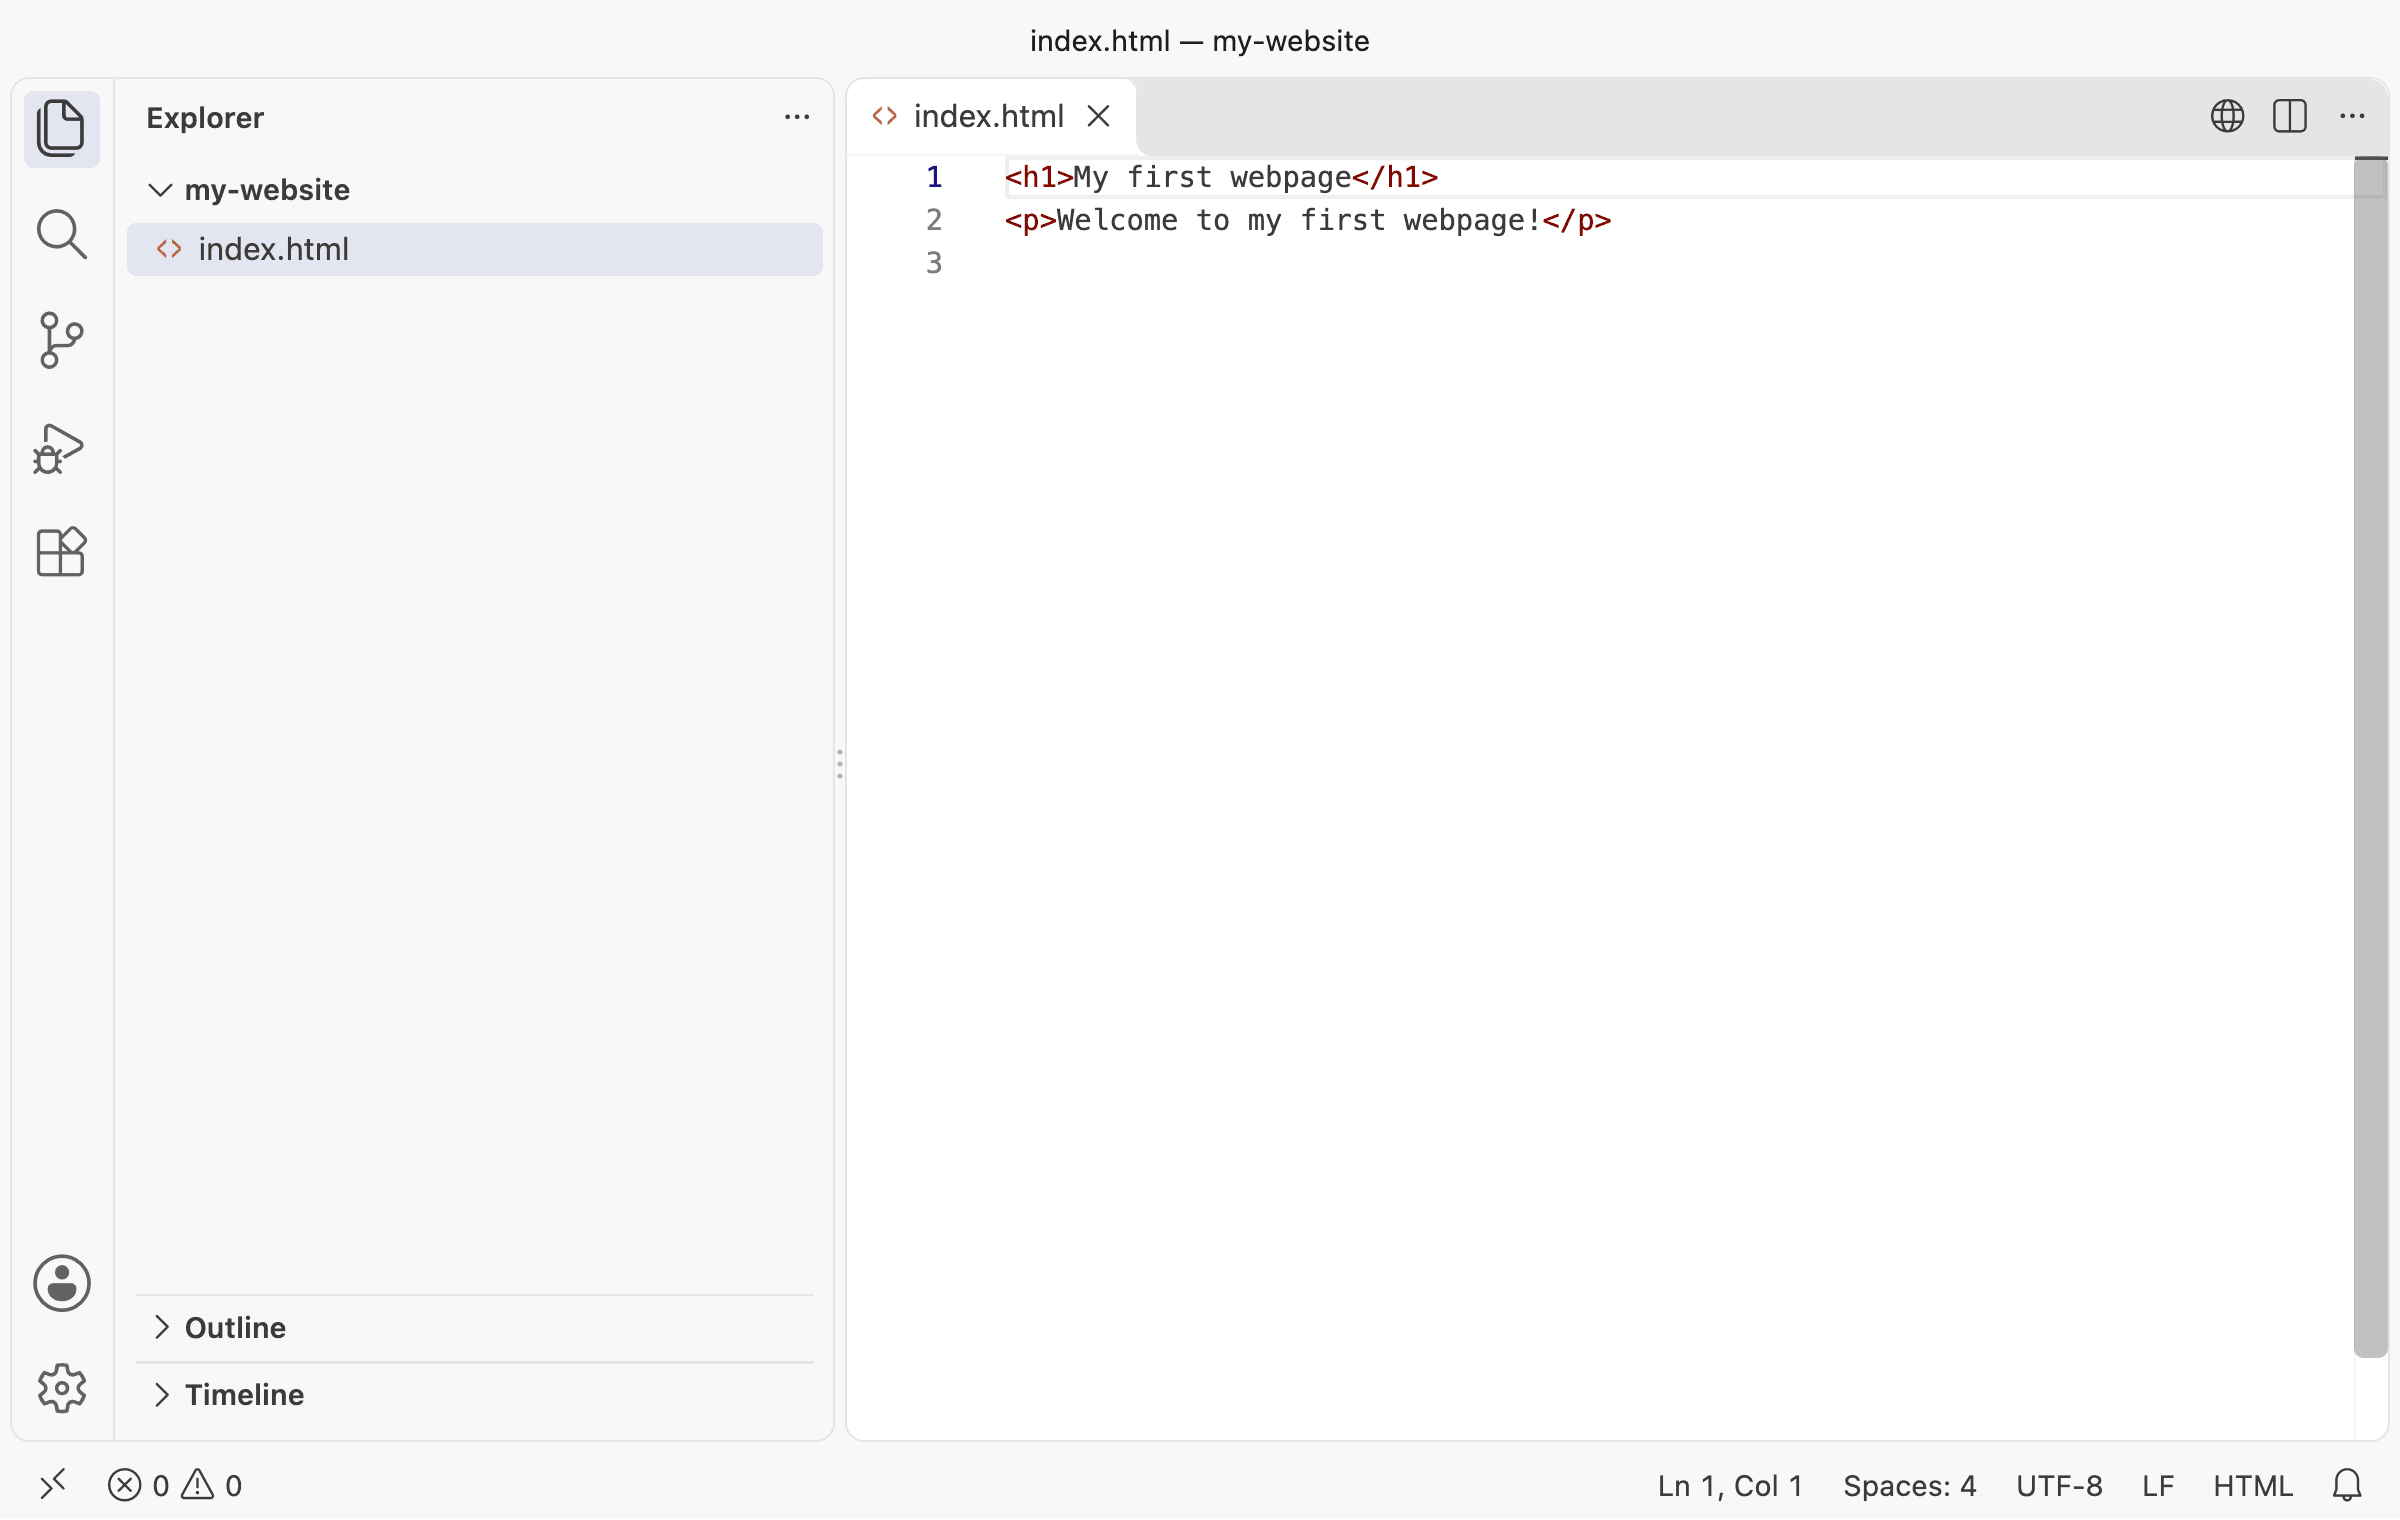Click line number 2 in the gutter

point(933,220)
